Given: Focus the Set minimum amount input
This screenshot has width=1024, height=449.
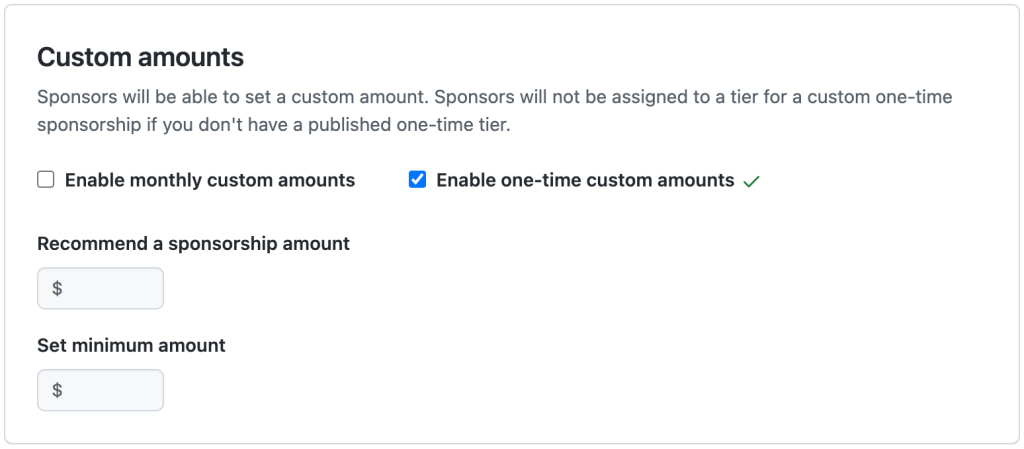Looking at the screenshot, I should 110,391.
